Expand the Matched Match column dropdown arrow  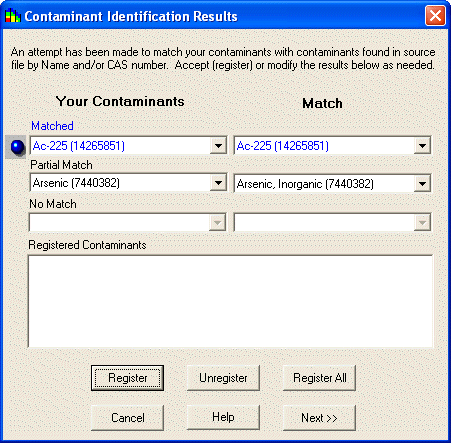422,146
